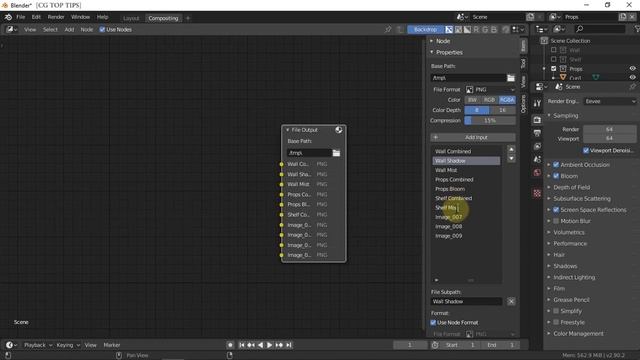
Task: Collapse the Sampling panel
Action: point(565,116)
